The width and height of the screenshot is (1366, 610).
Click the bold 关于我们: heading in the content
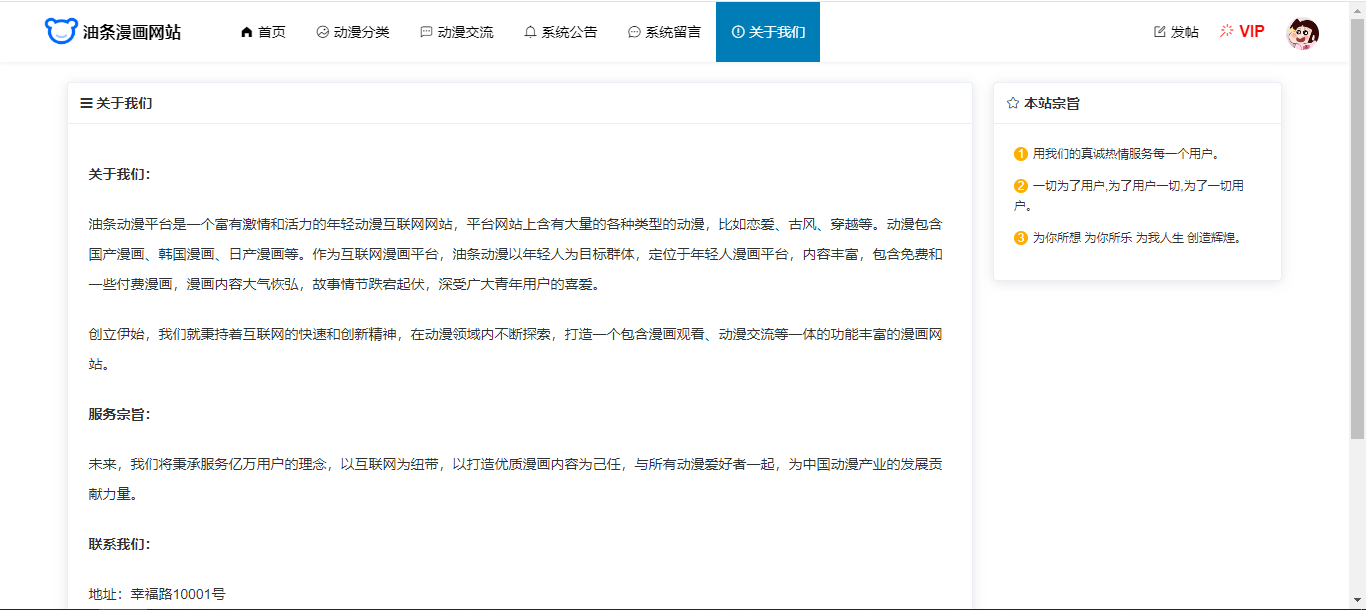pyautogui.click(x=119, y=174)
